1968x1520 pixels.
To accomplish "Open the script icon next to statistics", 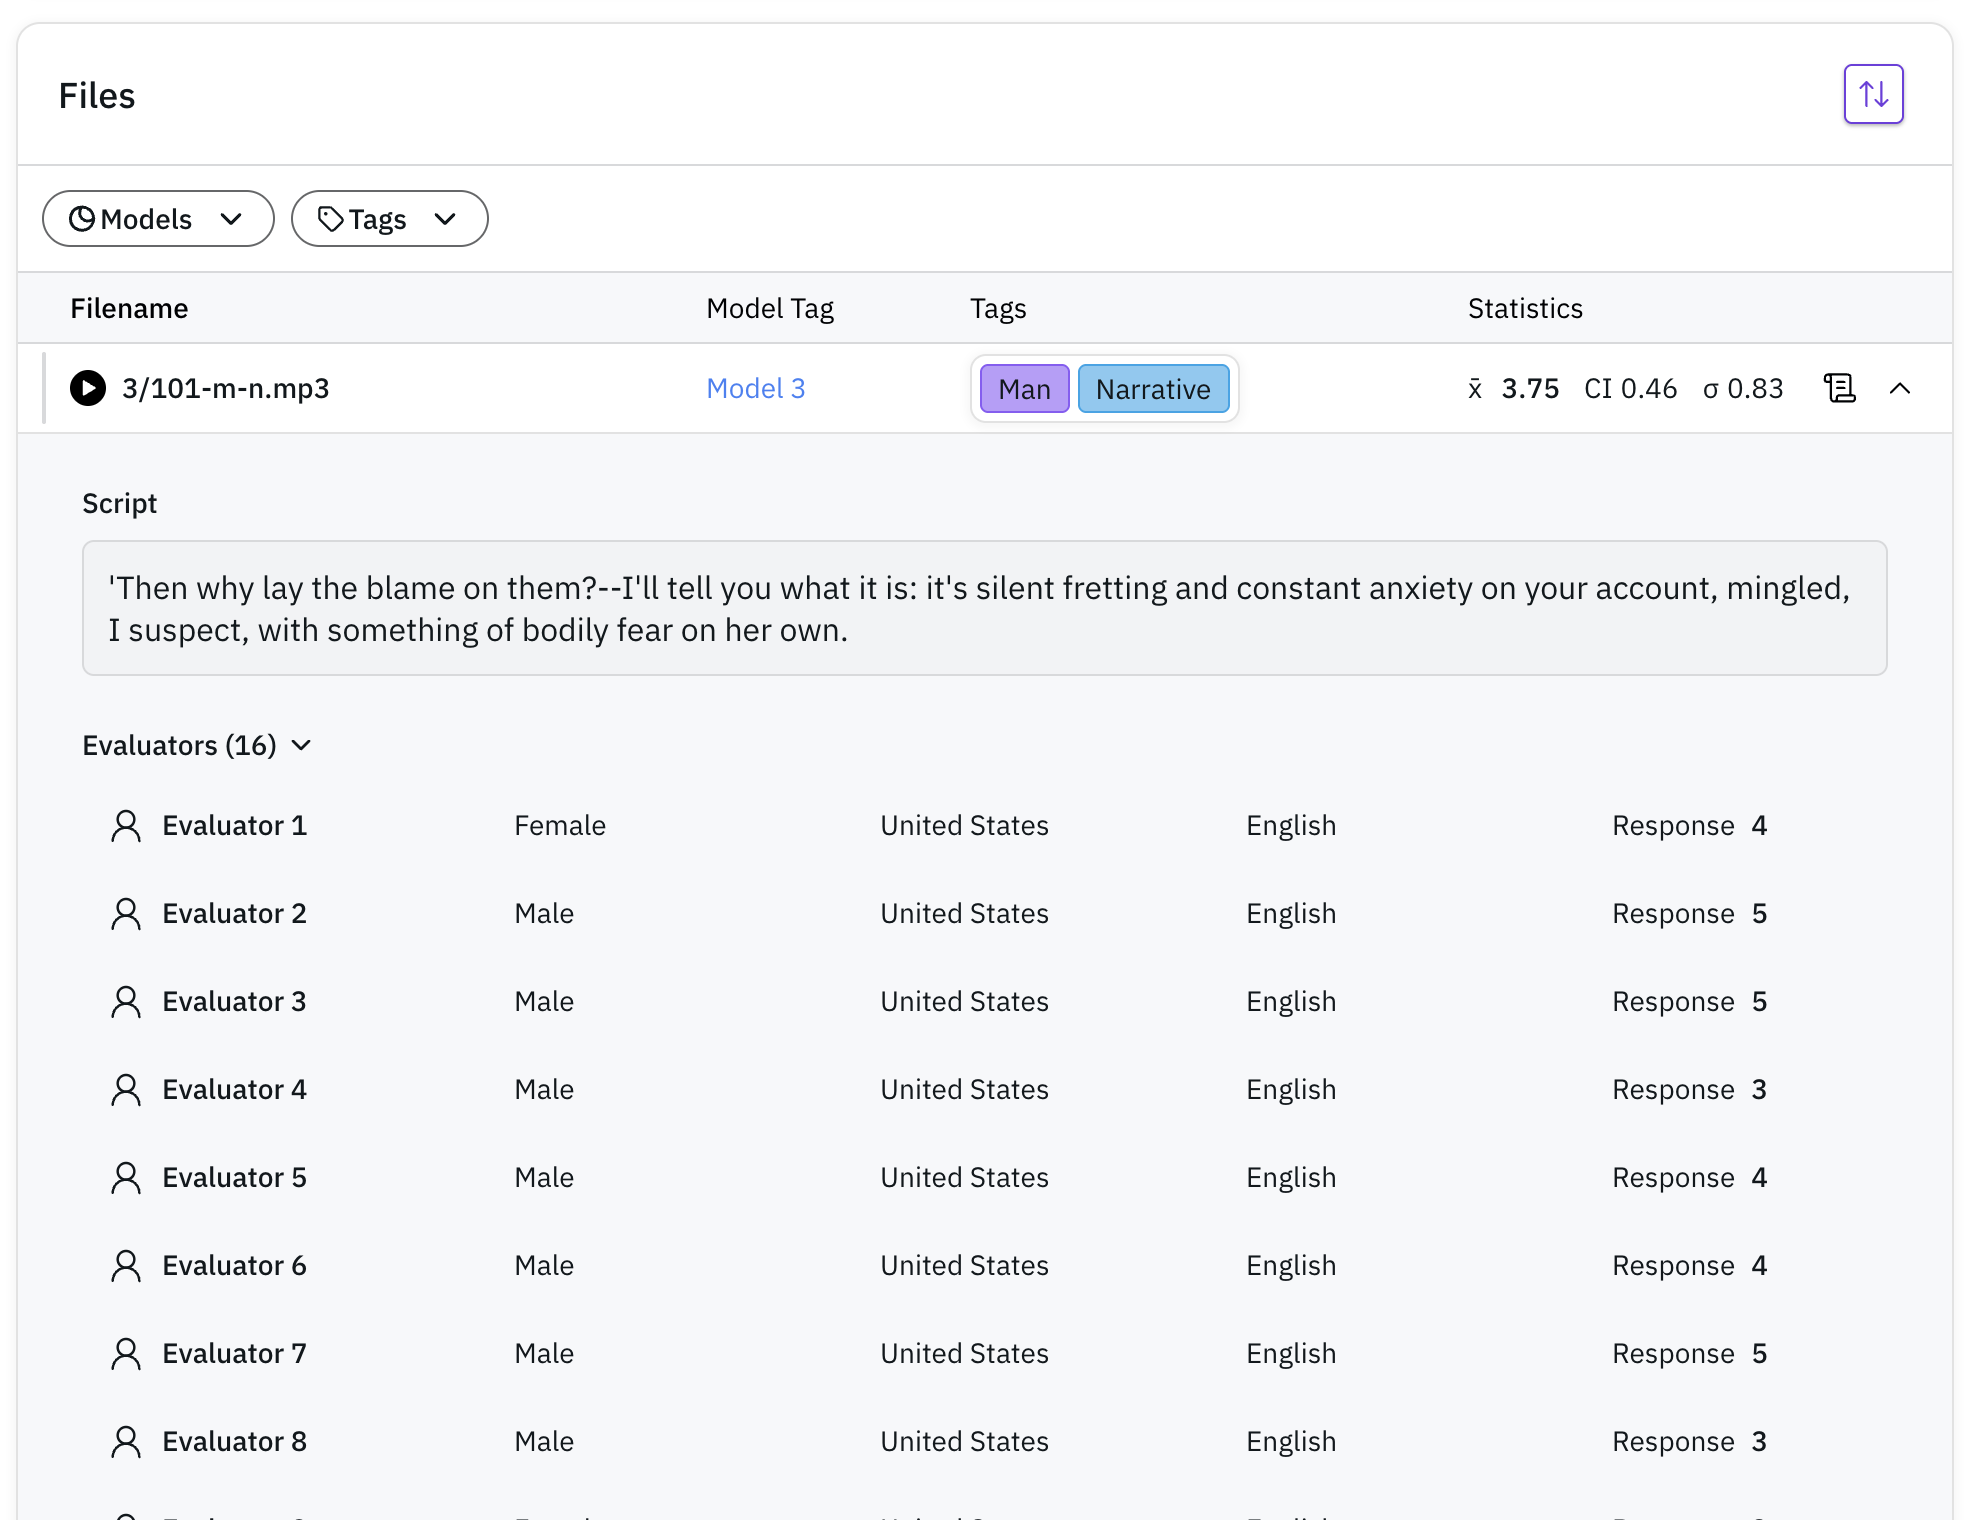I will click(x=1839, y=388).
